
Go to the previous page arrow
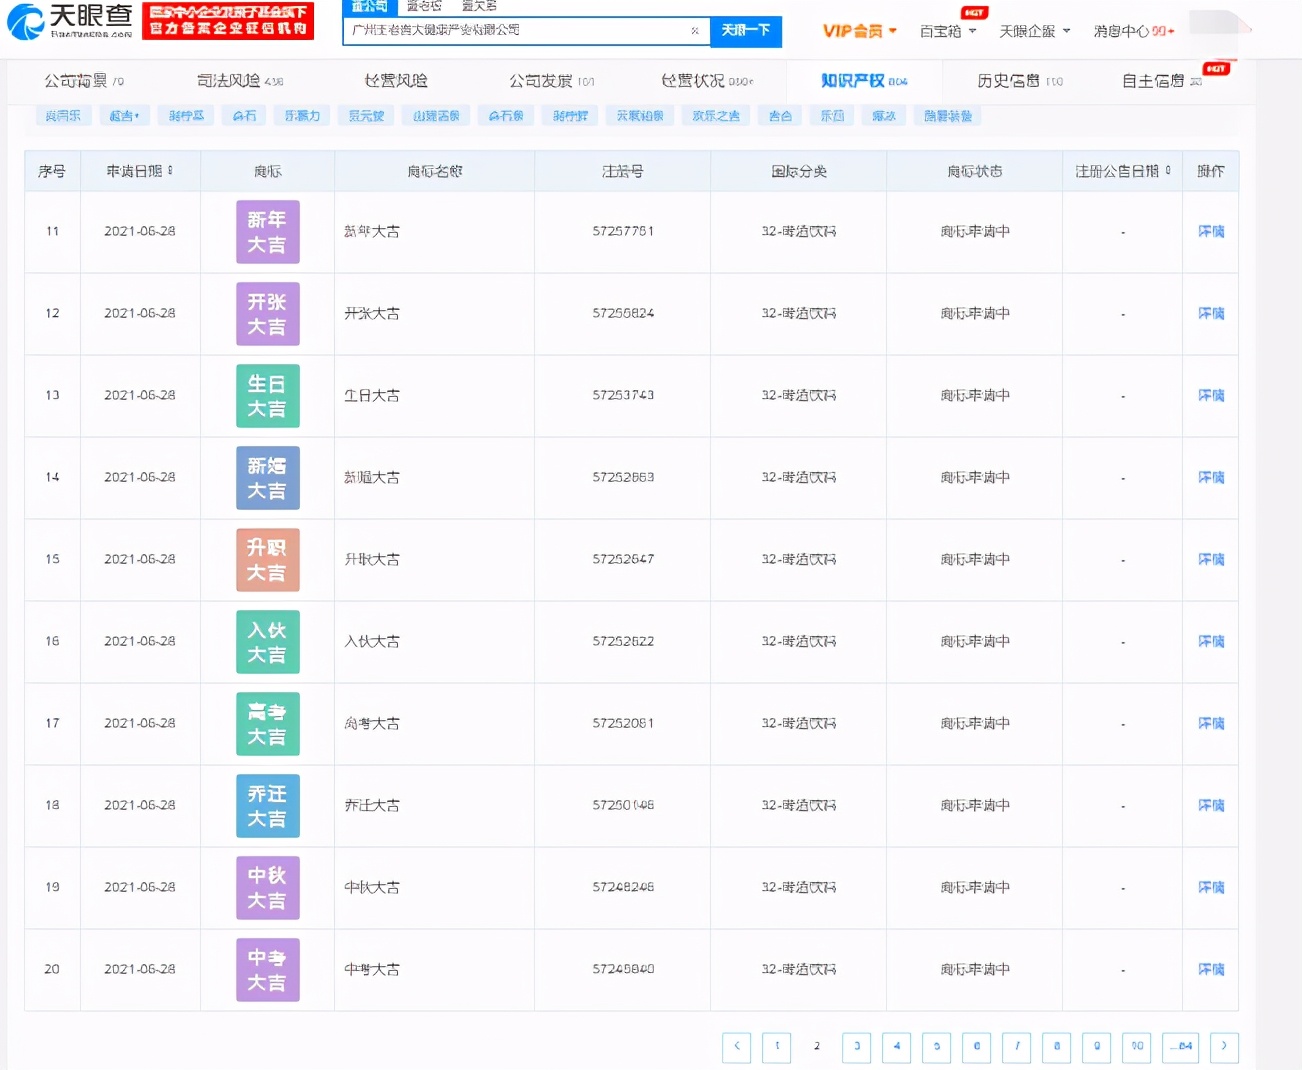(736, 1046)
